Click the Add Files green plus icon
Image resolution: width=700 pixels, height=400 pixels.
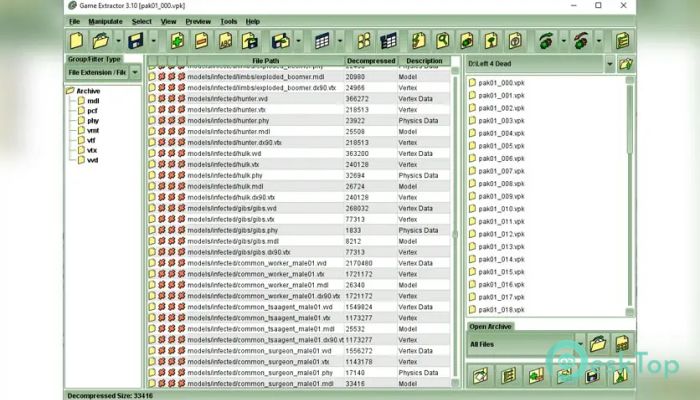(x=177, y=41)
